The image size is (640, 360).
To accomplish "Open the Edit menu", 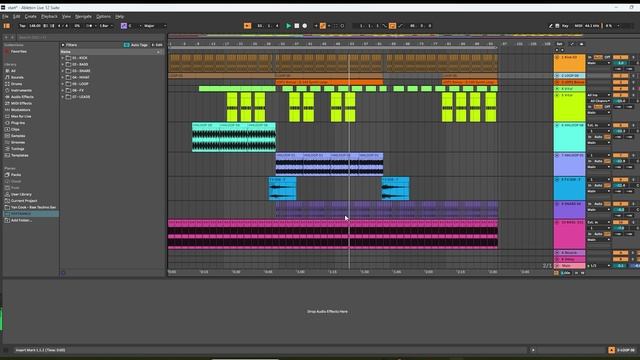I will click(x=16, y=16).
